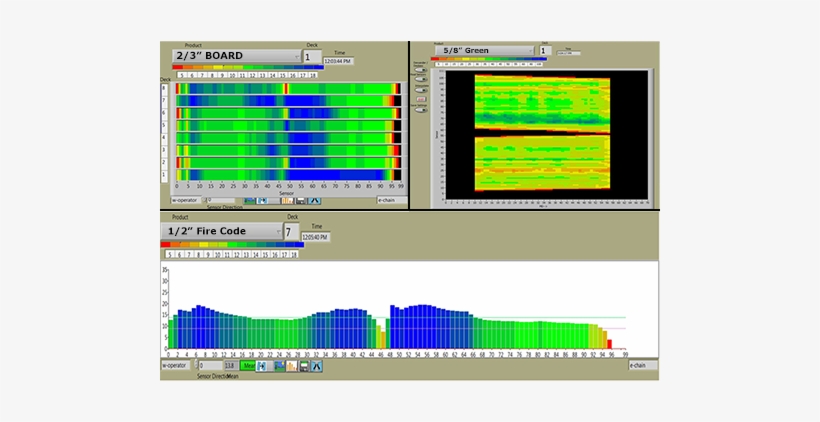
Task: Click heat map view icon in Fire Code panel
Action: [x=280, y=366]
